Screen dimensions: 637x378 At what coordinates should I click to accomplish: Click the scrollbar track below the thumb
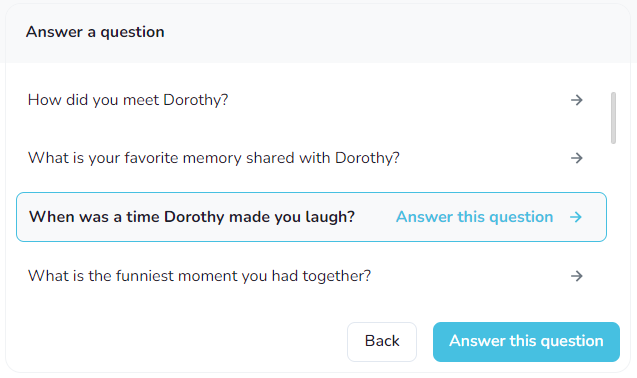tap(613, 224)
